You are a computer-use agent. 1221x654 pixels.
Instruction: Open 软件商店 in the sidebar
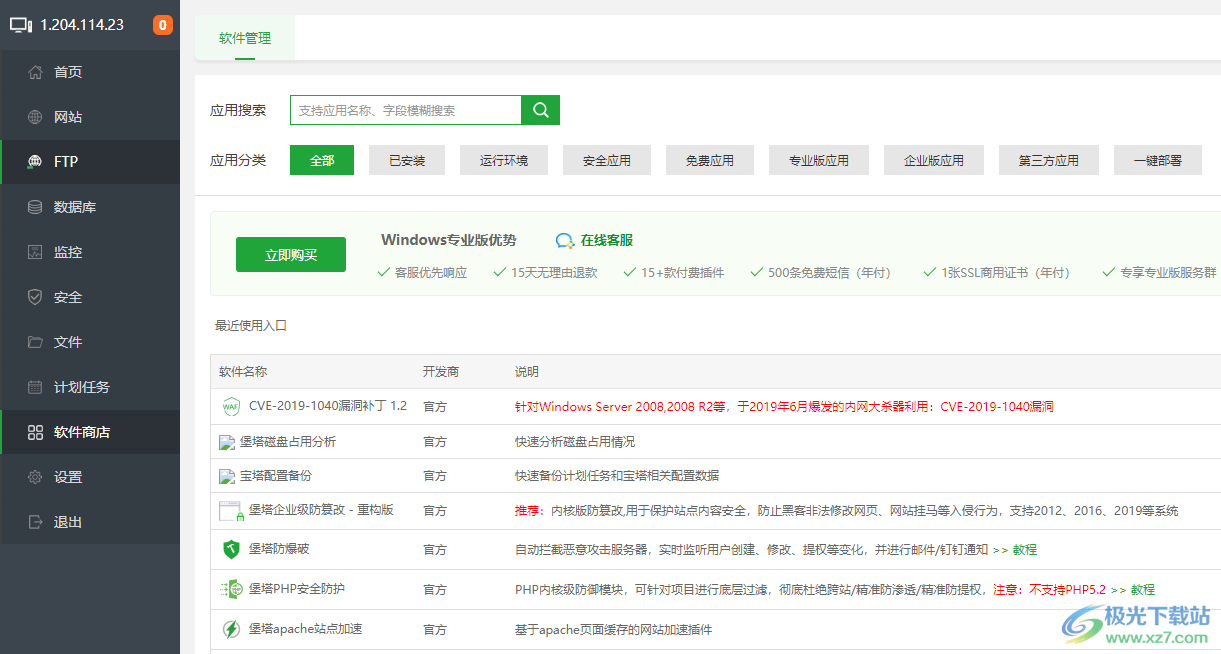(90, 432)
